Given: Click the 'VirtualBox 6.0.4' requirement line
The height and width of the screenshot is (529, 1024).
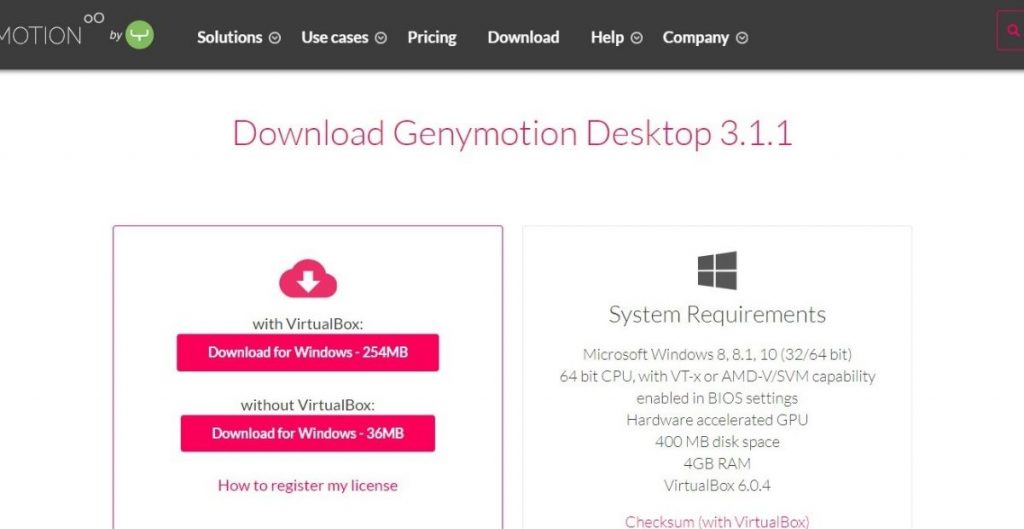Looking at the screenshot, I should pos(717,486).
